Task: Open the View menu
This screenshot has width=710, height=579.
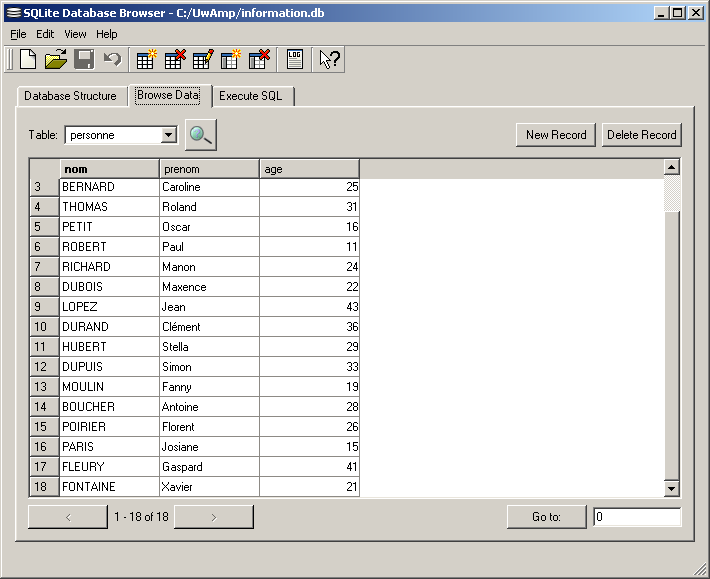Action: coord(75,34)
